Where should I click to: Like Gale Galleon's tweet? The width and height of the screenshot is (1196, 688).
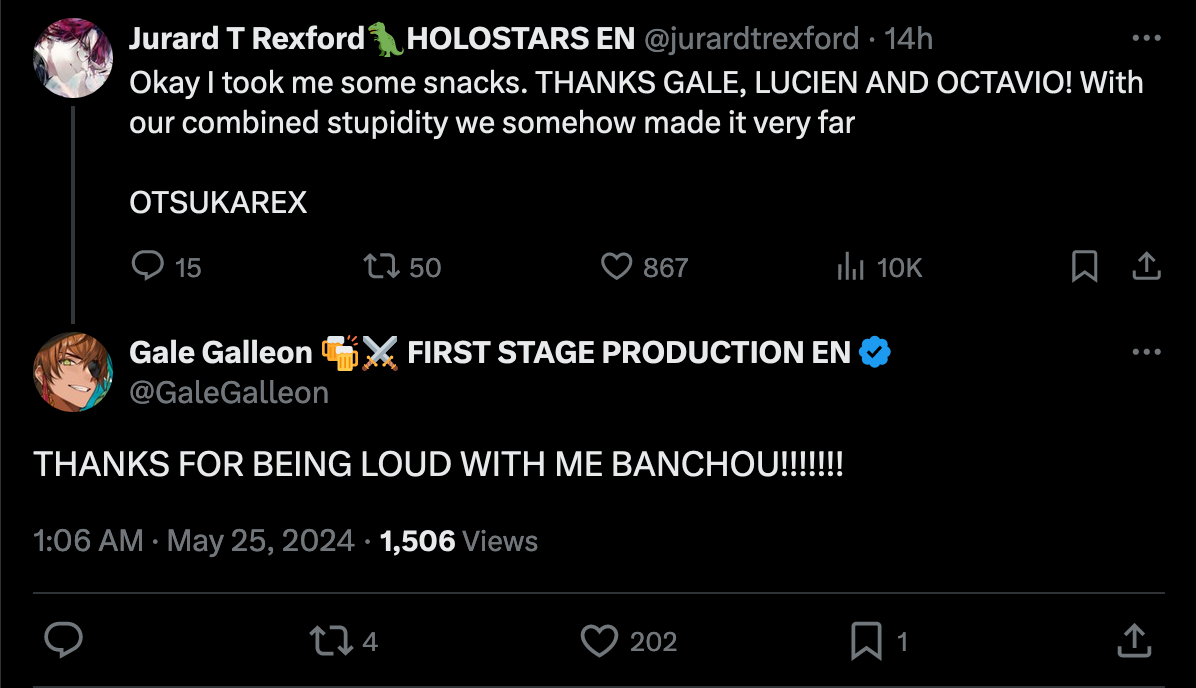click(599, 640)
